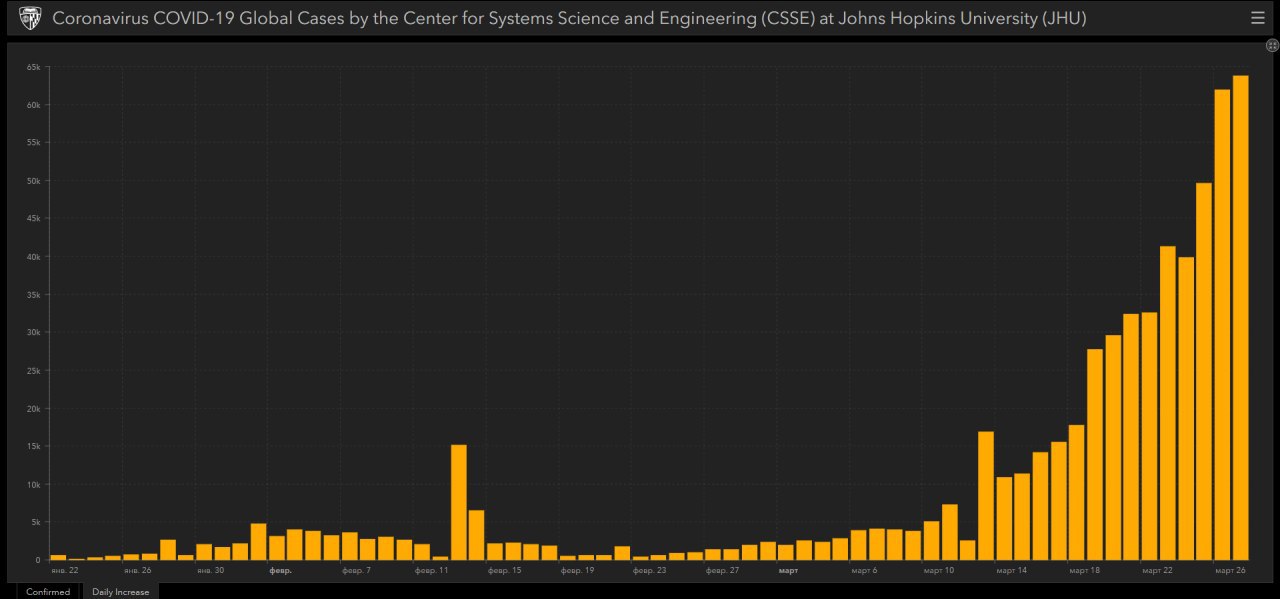Click the 65k y-axis label
Viewport: 1280px width, 599px height.
pos(33,67)
